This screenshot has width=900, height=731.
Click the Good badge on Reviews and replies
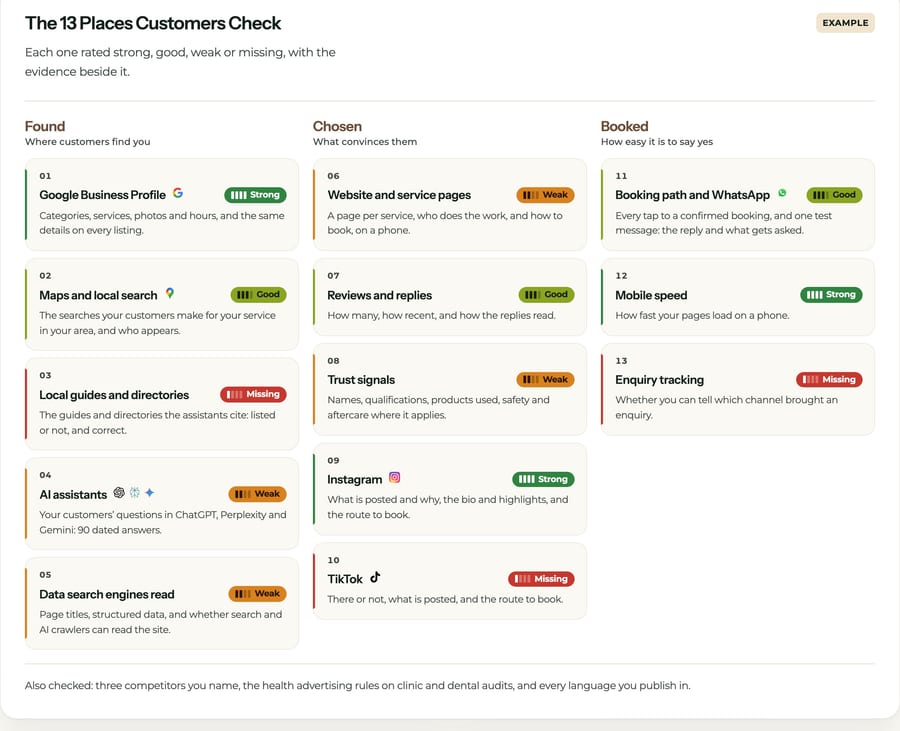point(546,295)
